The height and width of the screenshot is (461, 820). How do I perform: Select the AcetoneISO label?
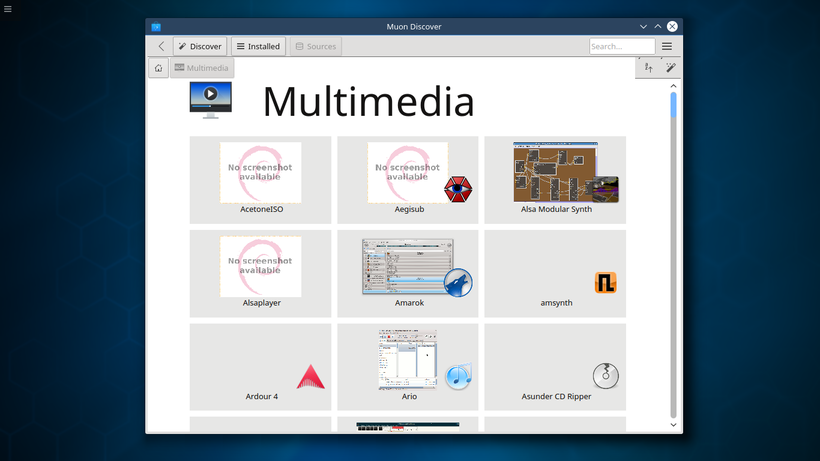coord(261,209)
